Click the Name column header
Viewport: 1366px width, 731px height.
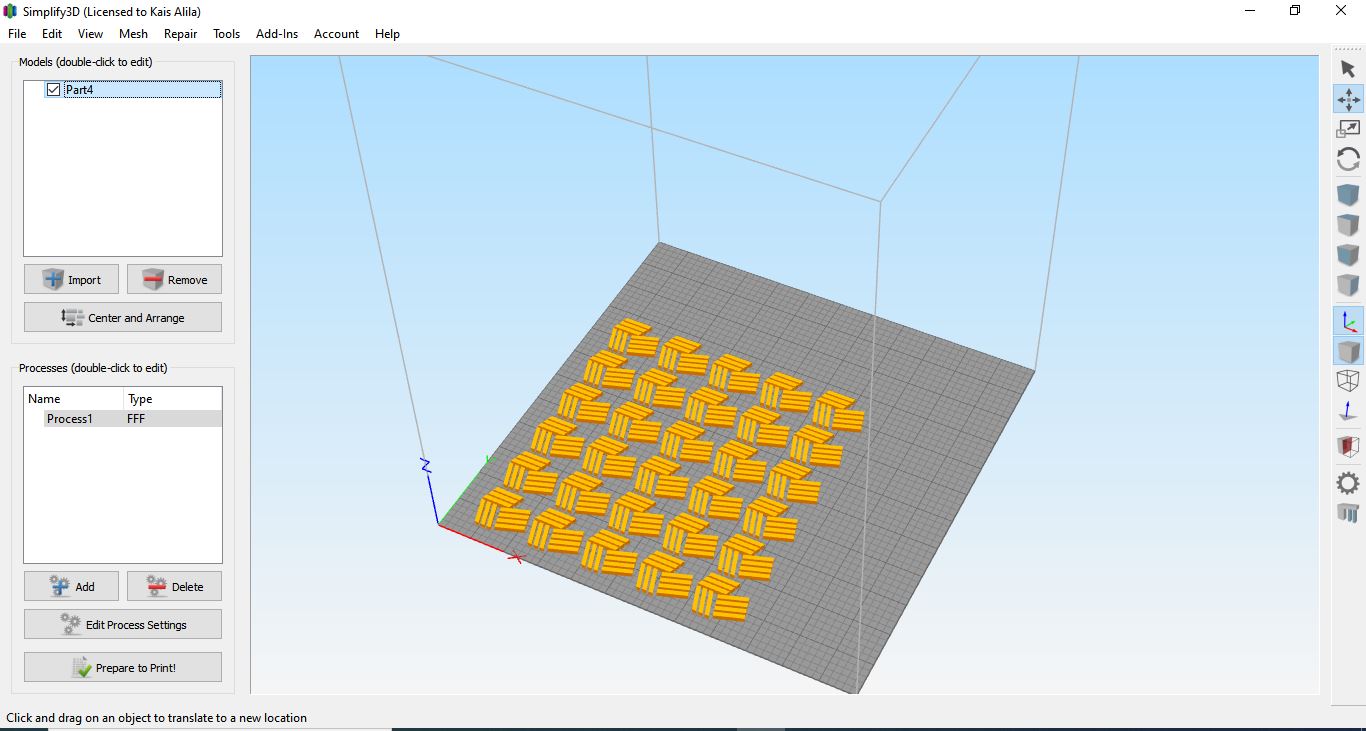pos(74,398)
